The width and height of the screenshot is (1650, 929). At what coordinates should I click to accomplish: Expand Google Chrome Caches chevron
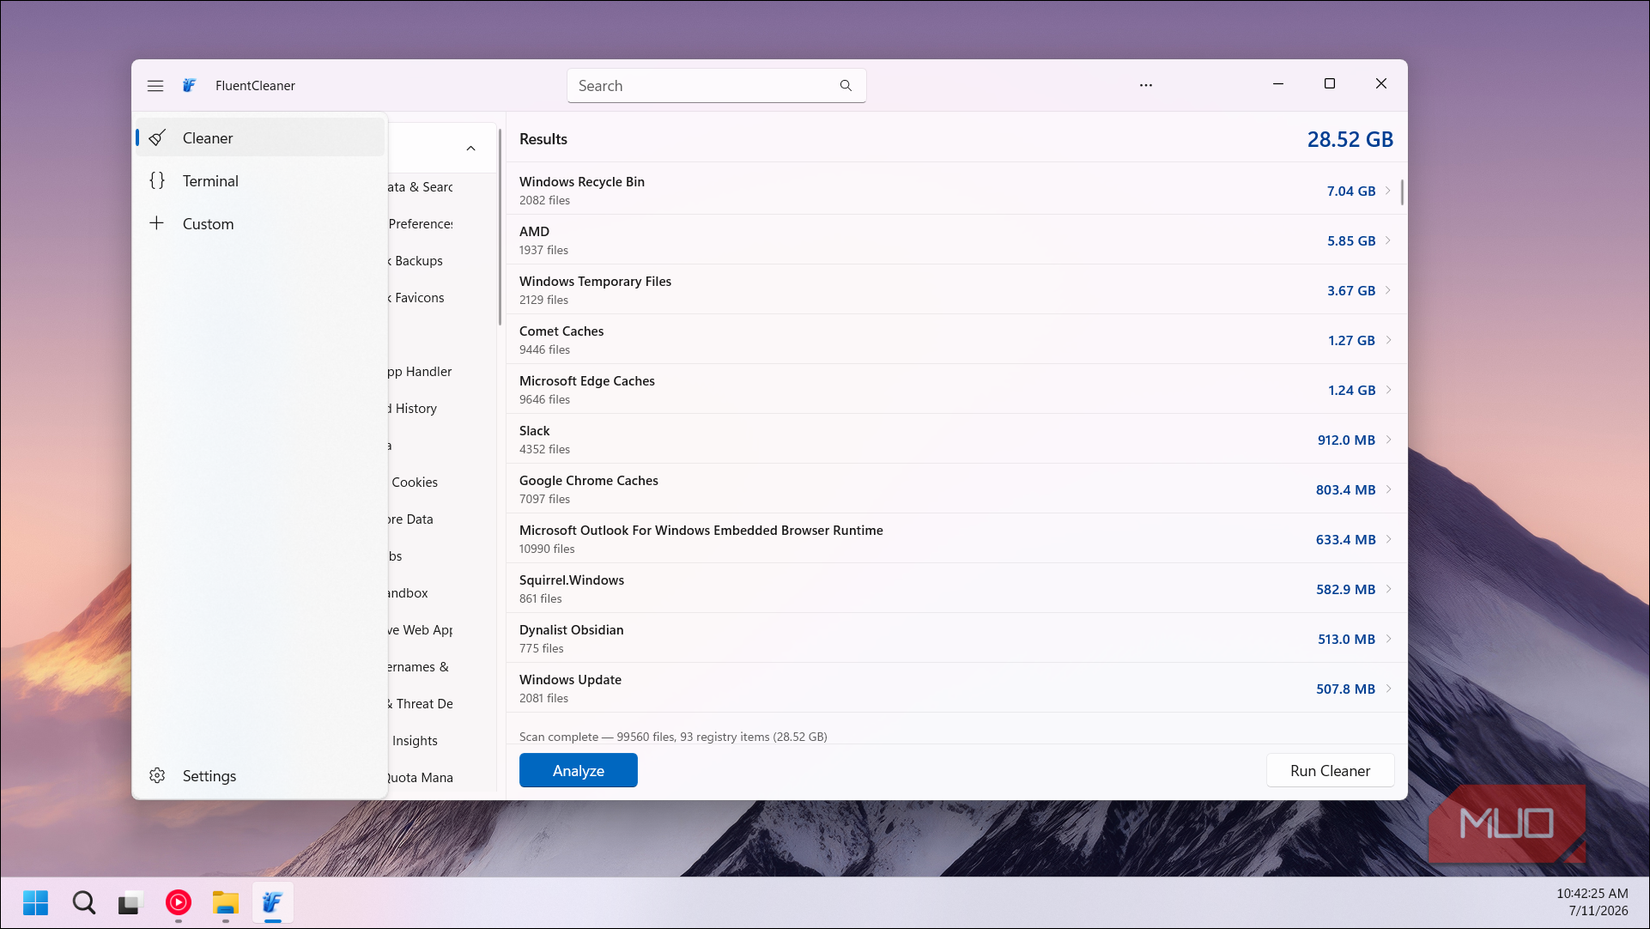point(1388,490)
